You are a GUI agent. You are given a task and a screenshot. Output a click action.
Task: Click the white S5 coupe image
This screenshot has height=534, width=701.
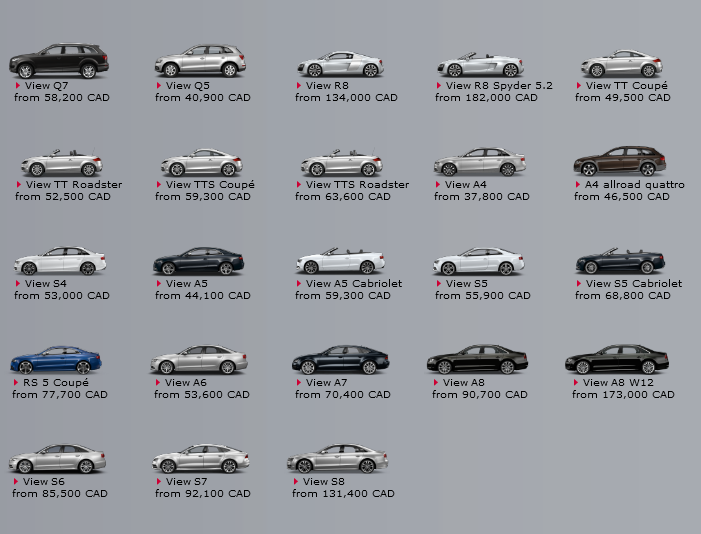click(478, 261)
